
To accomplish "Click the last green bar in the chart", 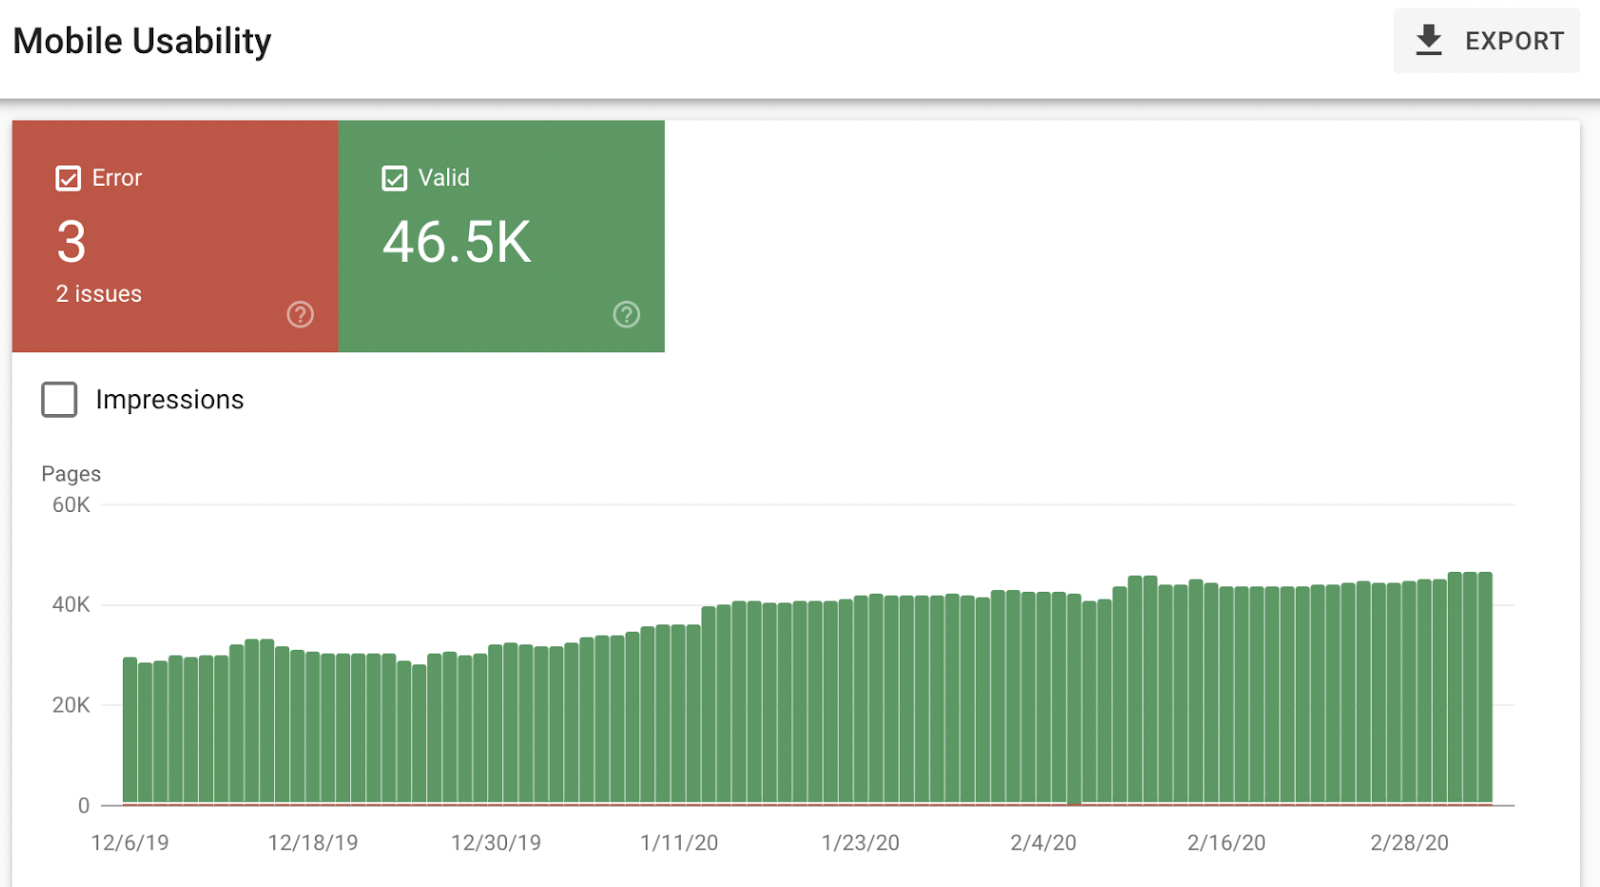I will click(x=1485, y=690).
